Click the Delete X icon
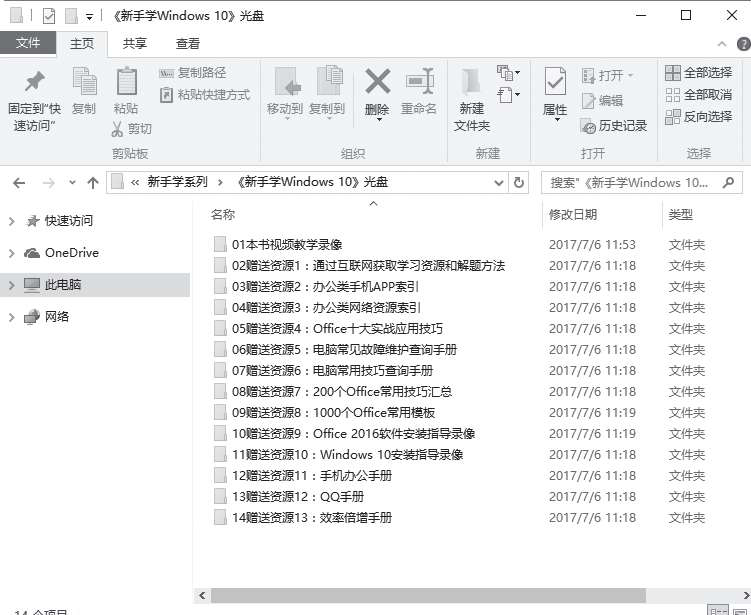Screen dimensions: 751x615 [377, 83]
